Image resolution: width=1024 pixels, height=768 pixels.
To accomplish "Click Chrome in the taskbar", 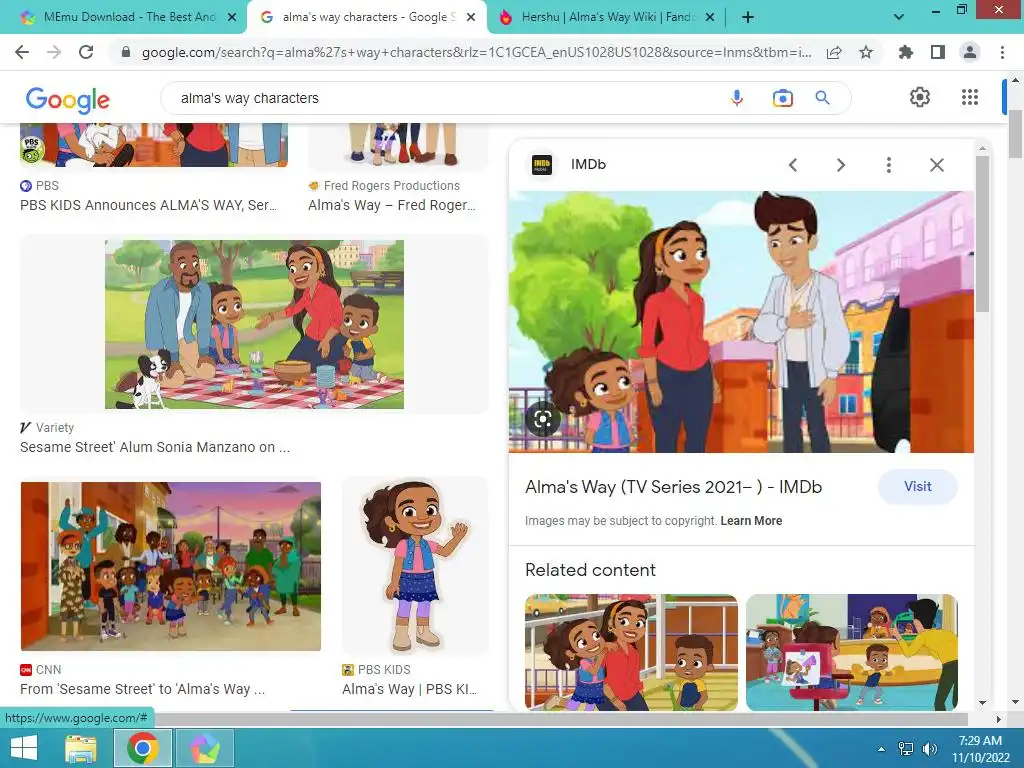I will coord(143,748).
